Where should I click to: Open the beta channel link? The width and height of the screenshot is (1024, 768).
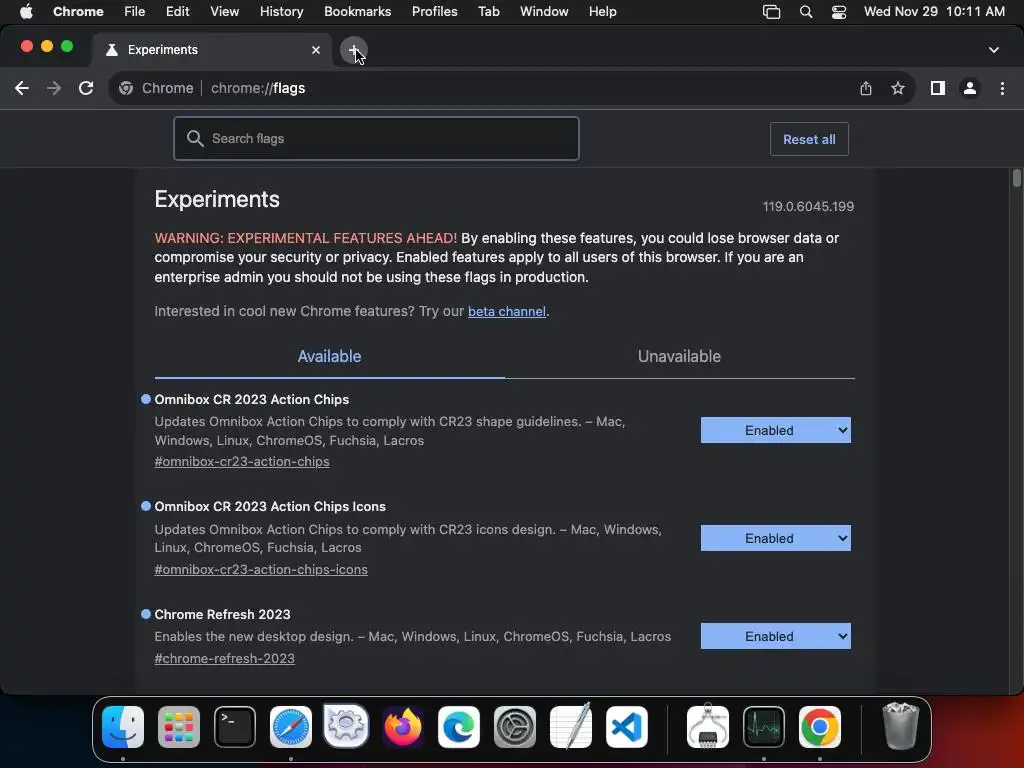pos(507,312)
